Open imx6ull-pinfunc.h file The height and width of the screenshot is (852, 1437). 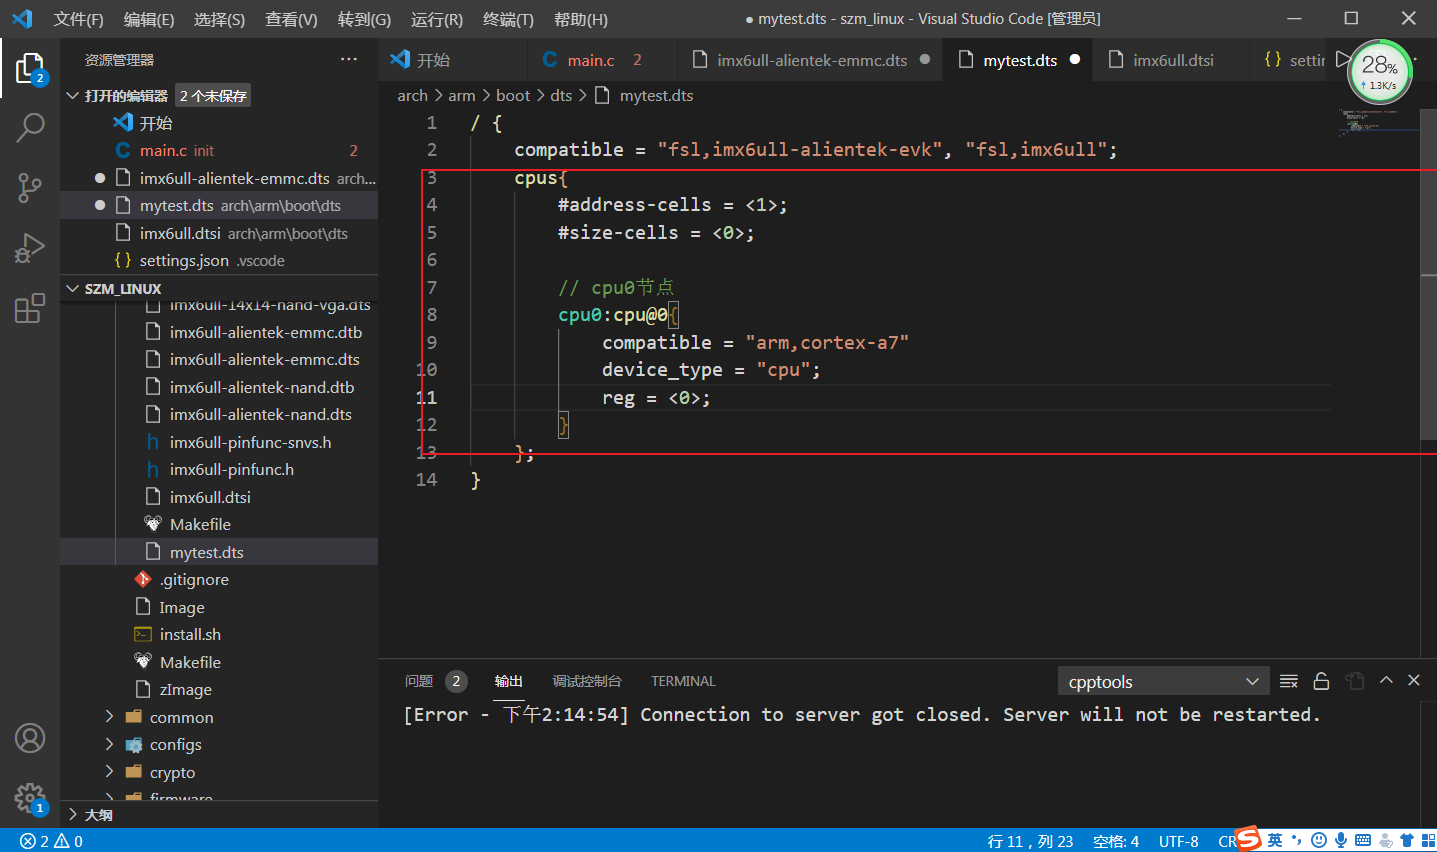pos(231,469)
